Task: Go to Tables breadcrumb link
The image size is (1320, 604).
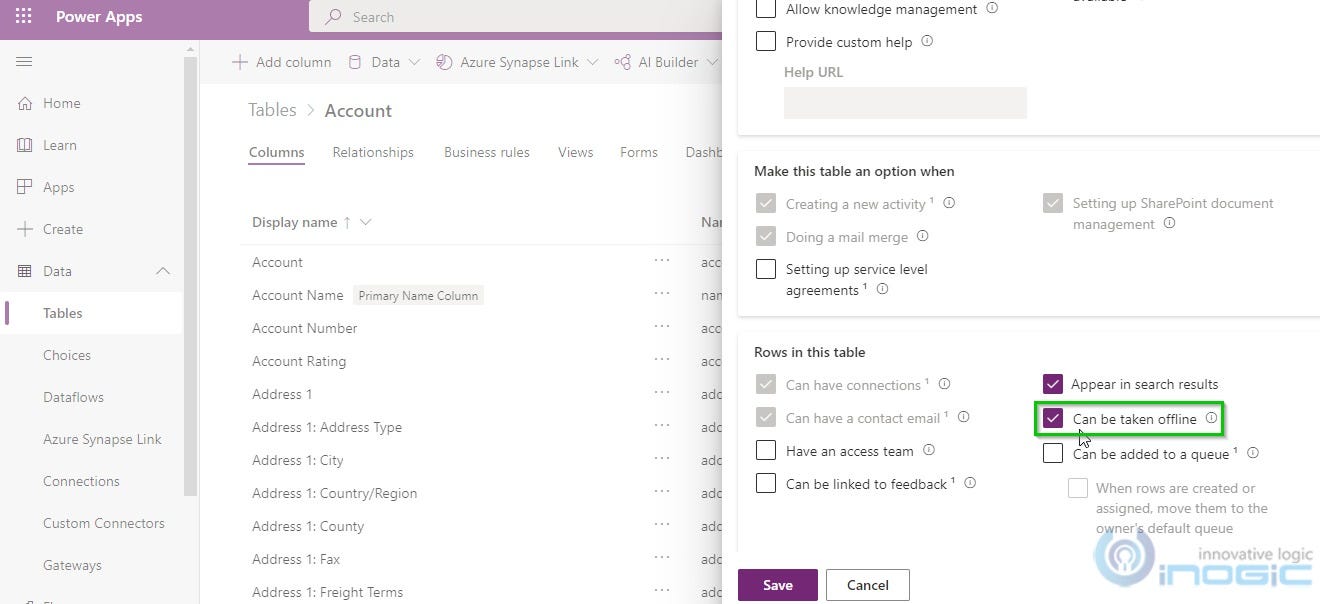Action: (272, 110)
